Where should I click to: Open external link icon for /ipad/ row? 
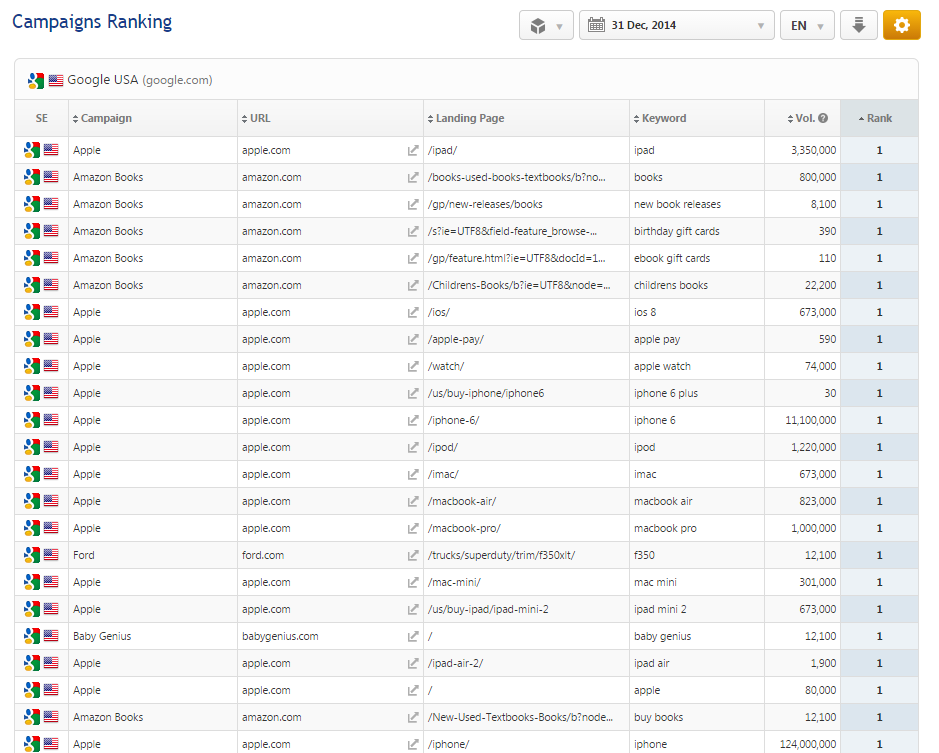(413, 151)
